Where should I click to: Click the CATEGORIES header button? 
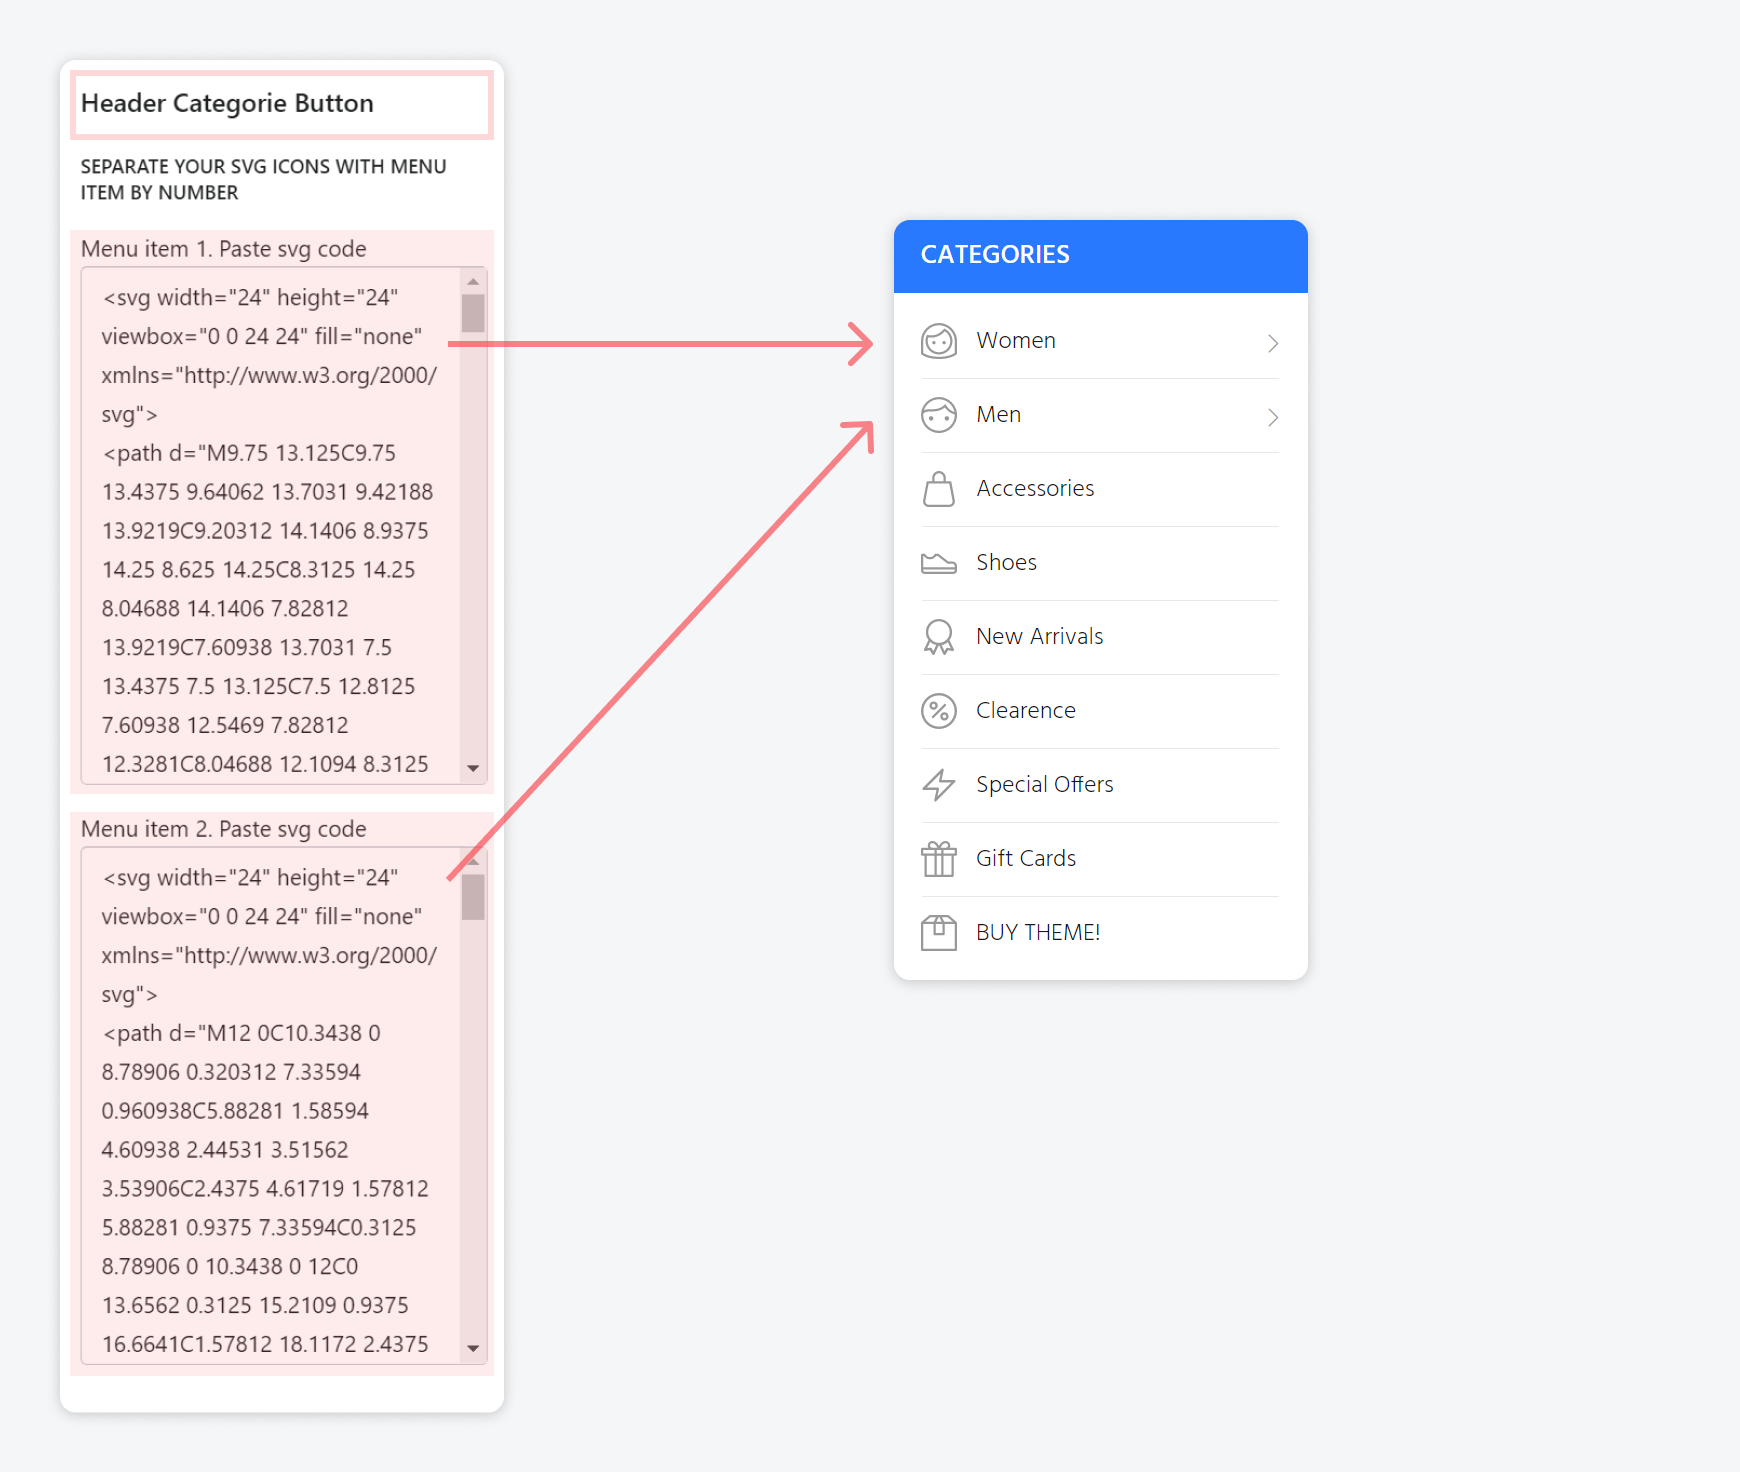click(1100, 256)
